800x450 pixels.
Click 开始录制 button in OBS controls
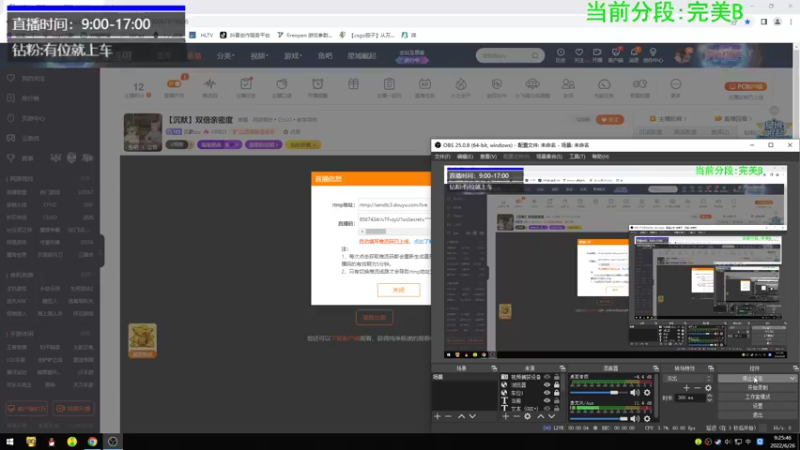pyautogui.click(x=757, y=387)
